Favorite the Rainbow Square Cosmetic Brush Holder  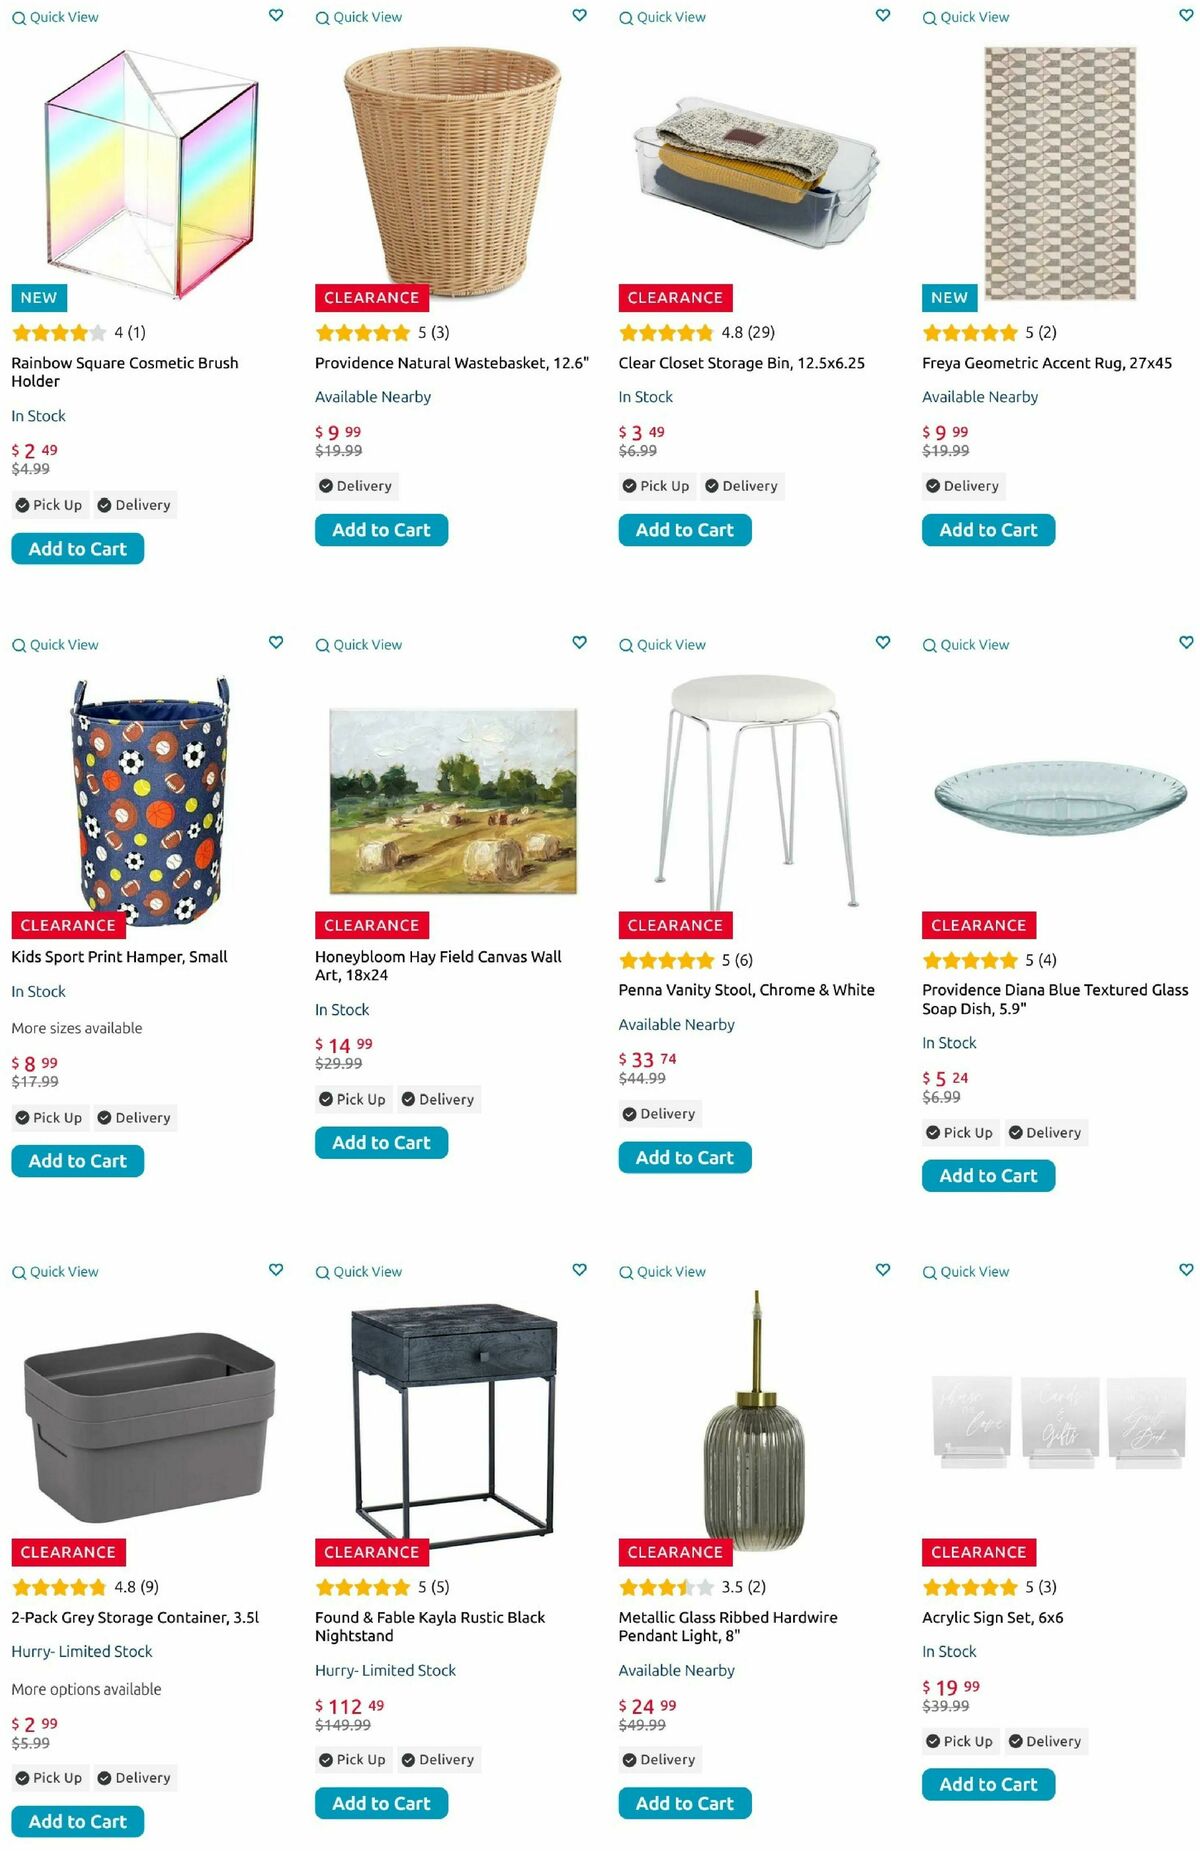276,15
